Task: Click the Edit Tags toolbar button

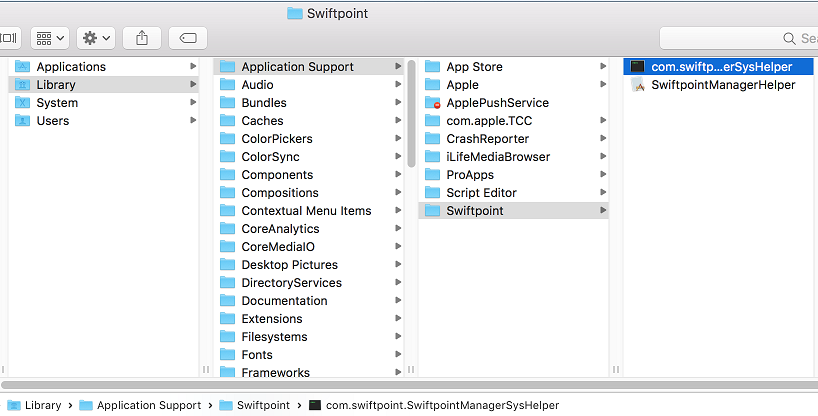Action: (188, 38)
